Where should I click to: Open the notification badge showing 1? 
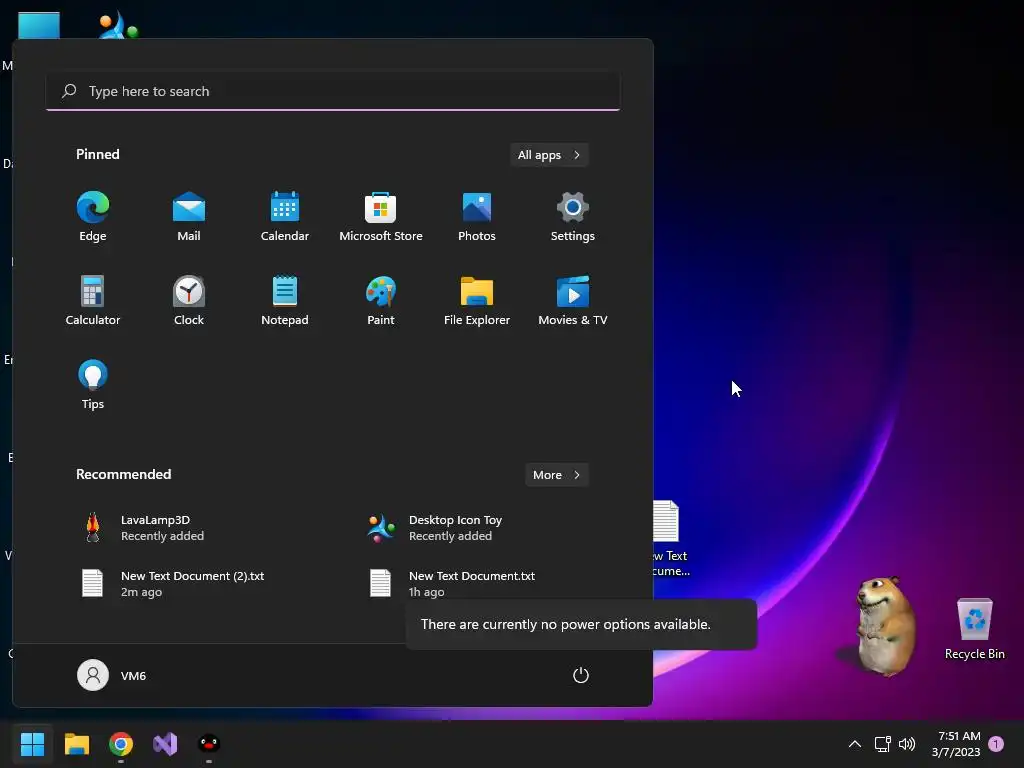click(x=996, y=744)
